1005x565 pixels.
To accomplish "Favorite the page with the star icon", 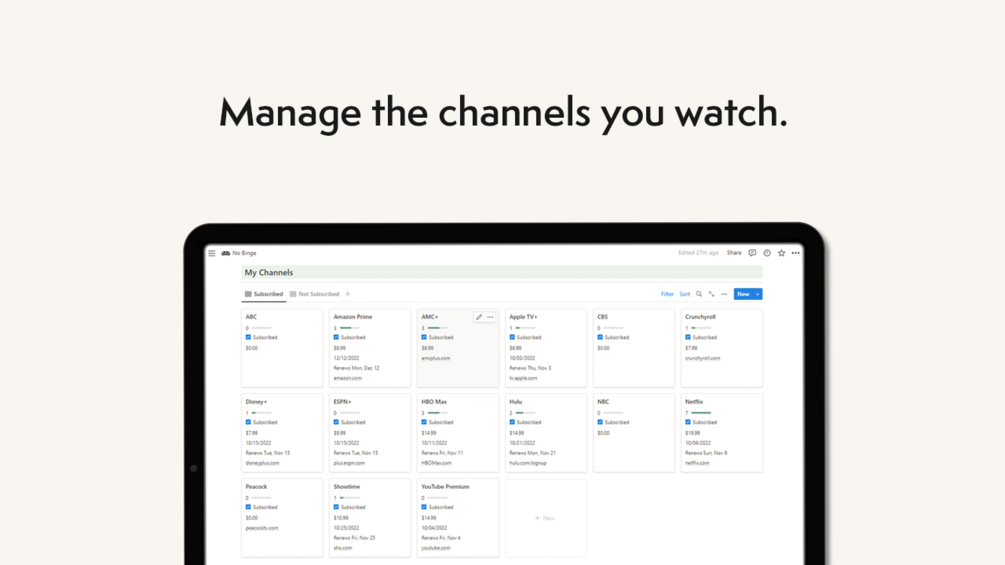I will click(781, 253).
